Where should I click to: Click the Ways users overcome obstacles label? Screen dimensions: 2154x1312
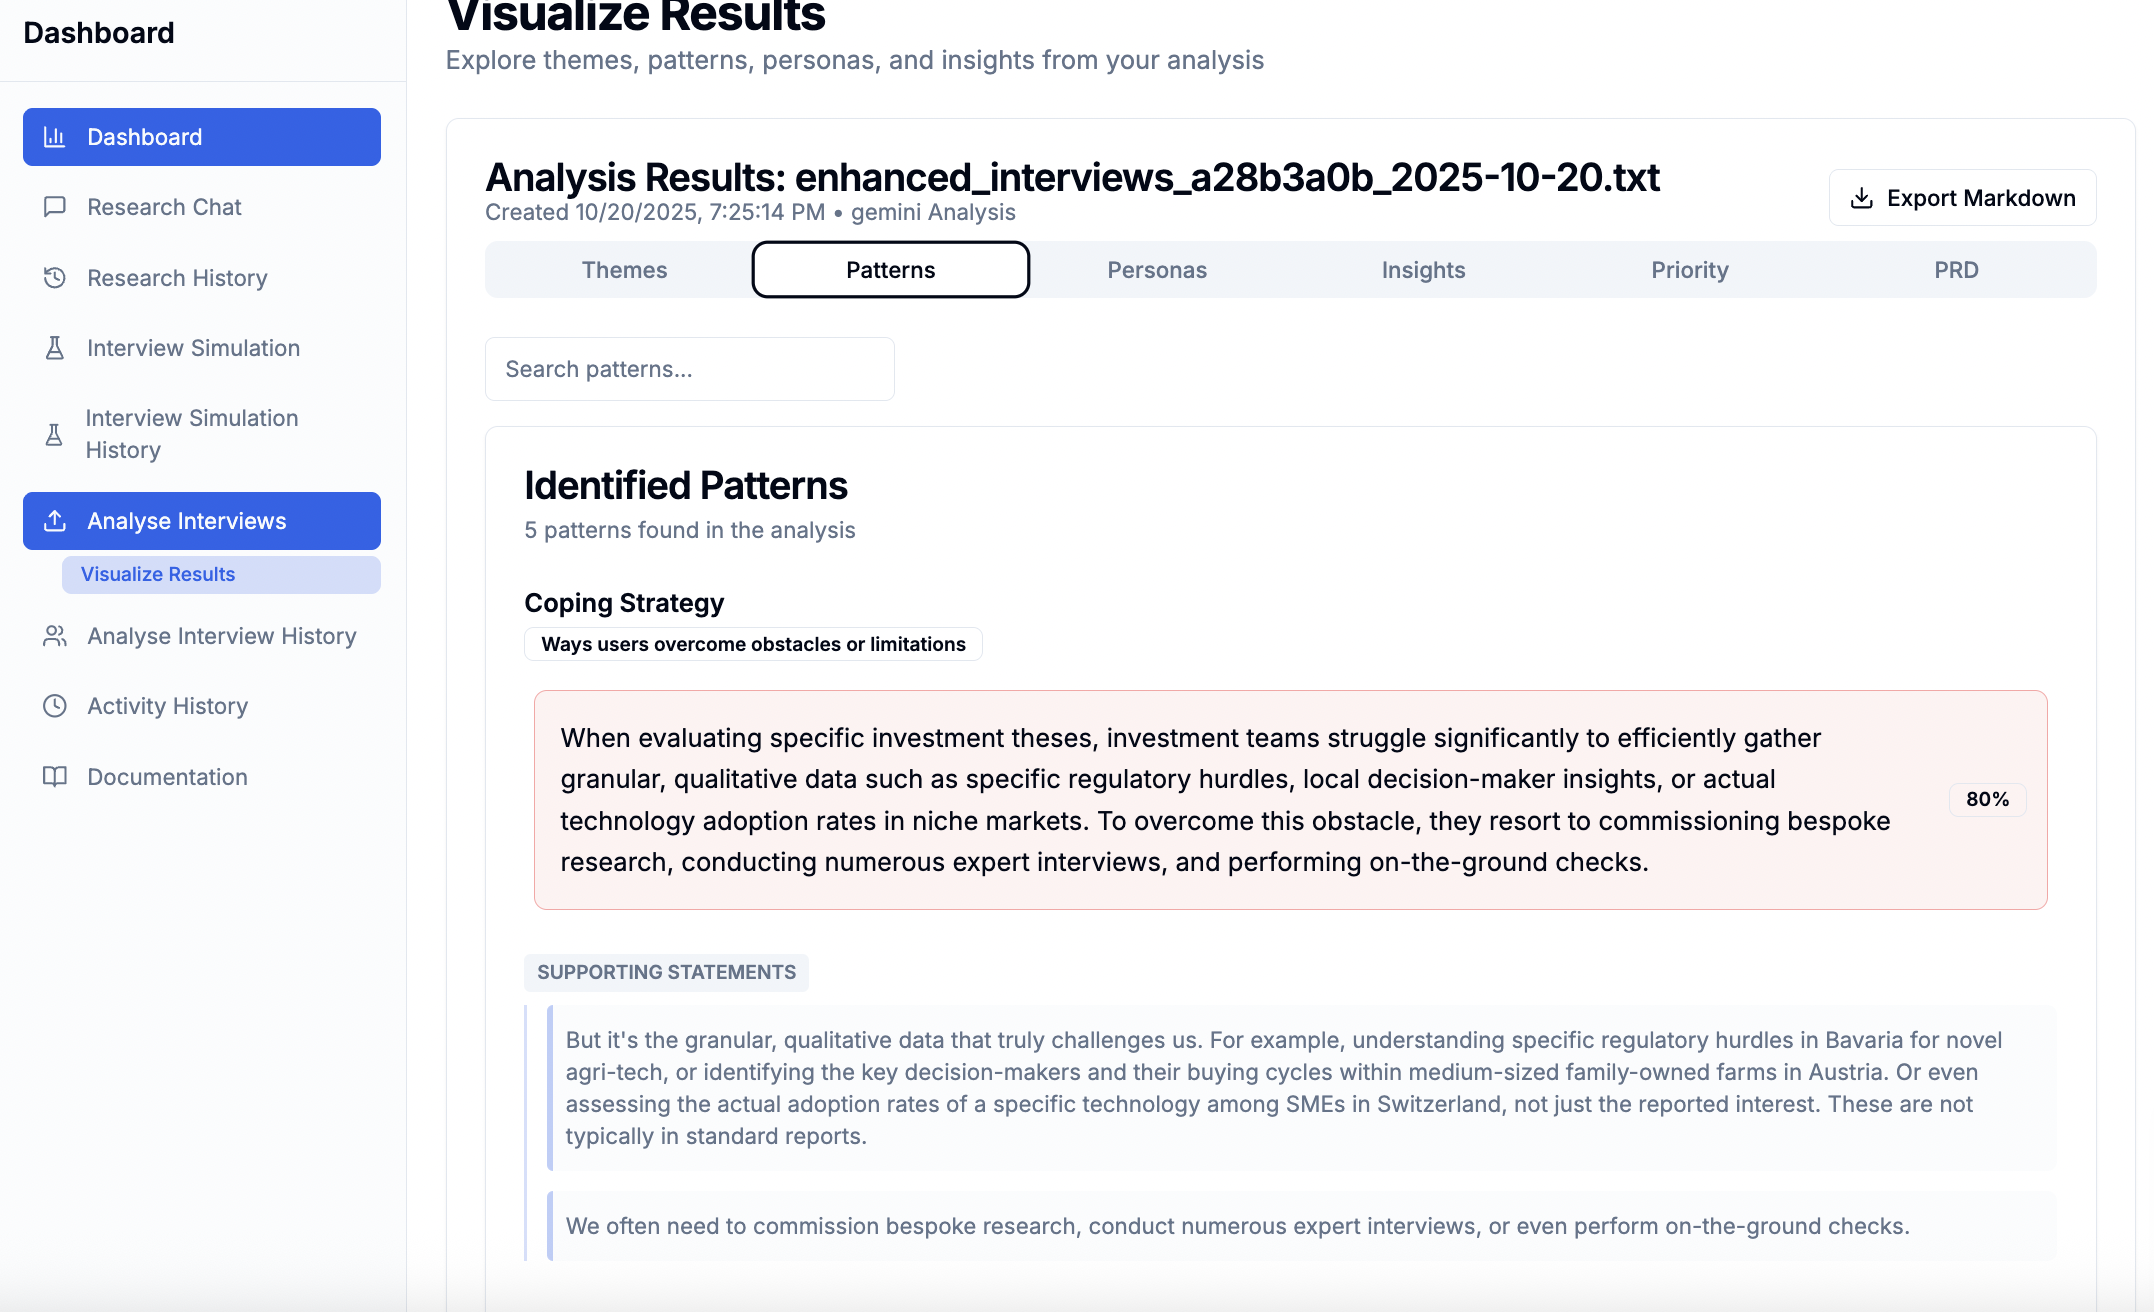click(752, 644)
